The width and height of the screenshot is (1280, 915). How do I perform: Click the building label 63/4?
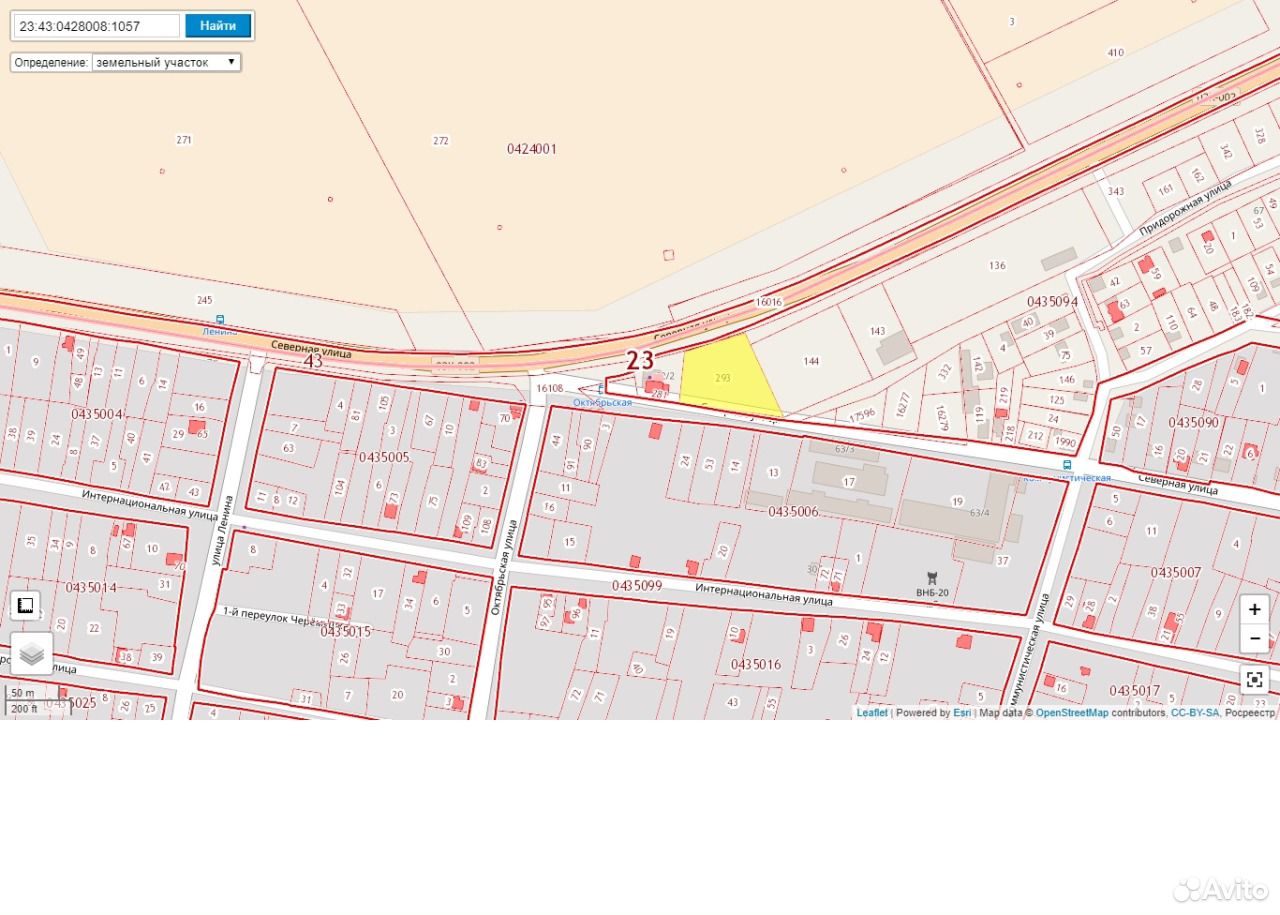pyautogui.click(x=979, y=513)
